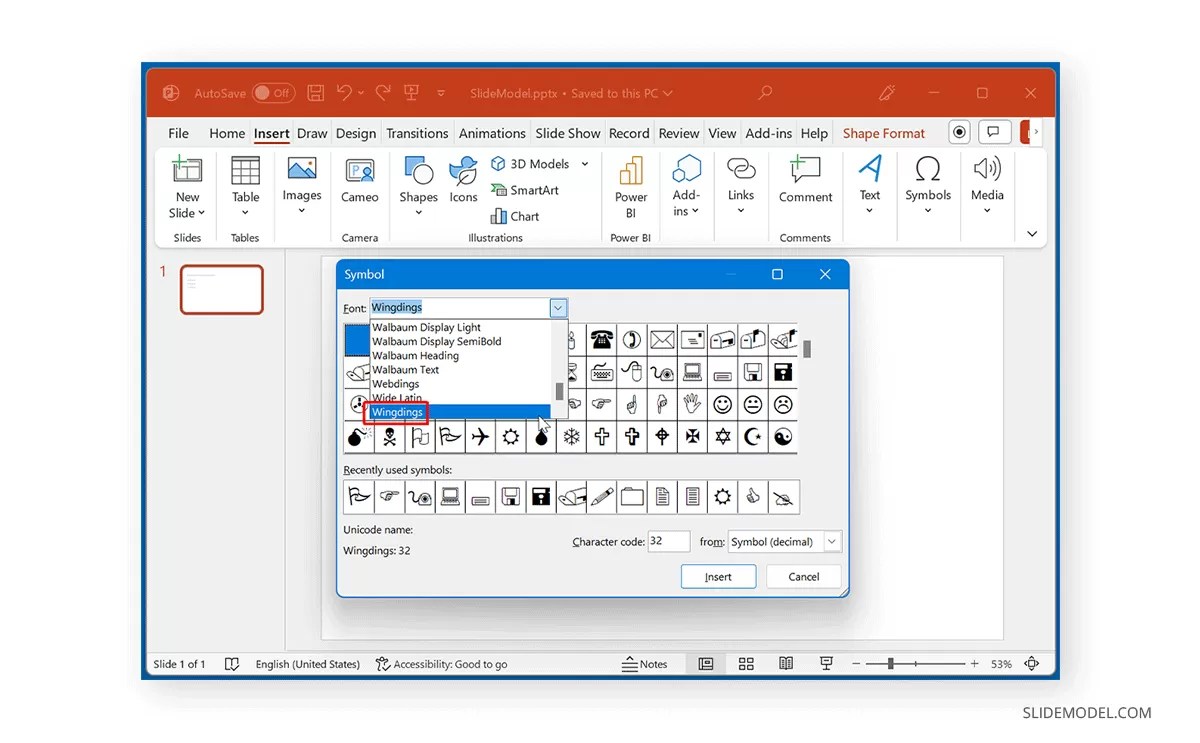This screenshot has width=1200, height=743.
Task: Toggle AutoSave on
Action: point(273,92)
